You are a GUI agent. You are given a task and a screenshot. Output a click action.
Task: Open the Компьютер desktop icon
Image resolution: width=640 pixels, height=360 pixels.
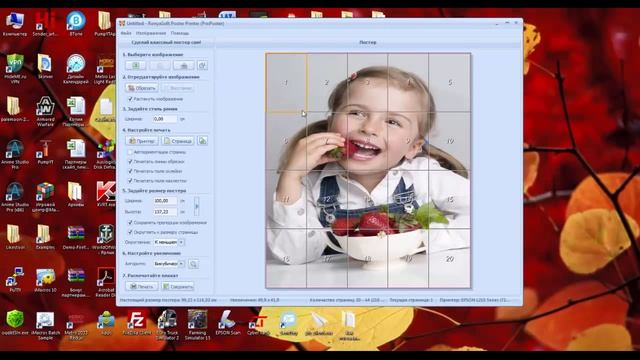[x=15, y=24]
